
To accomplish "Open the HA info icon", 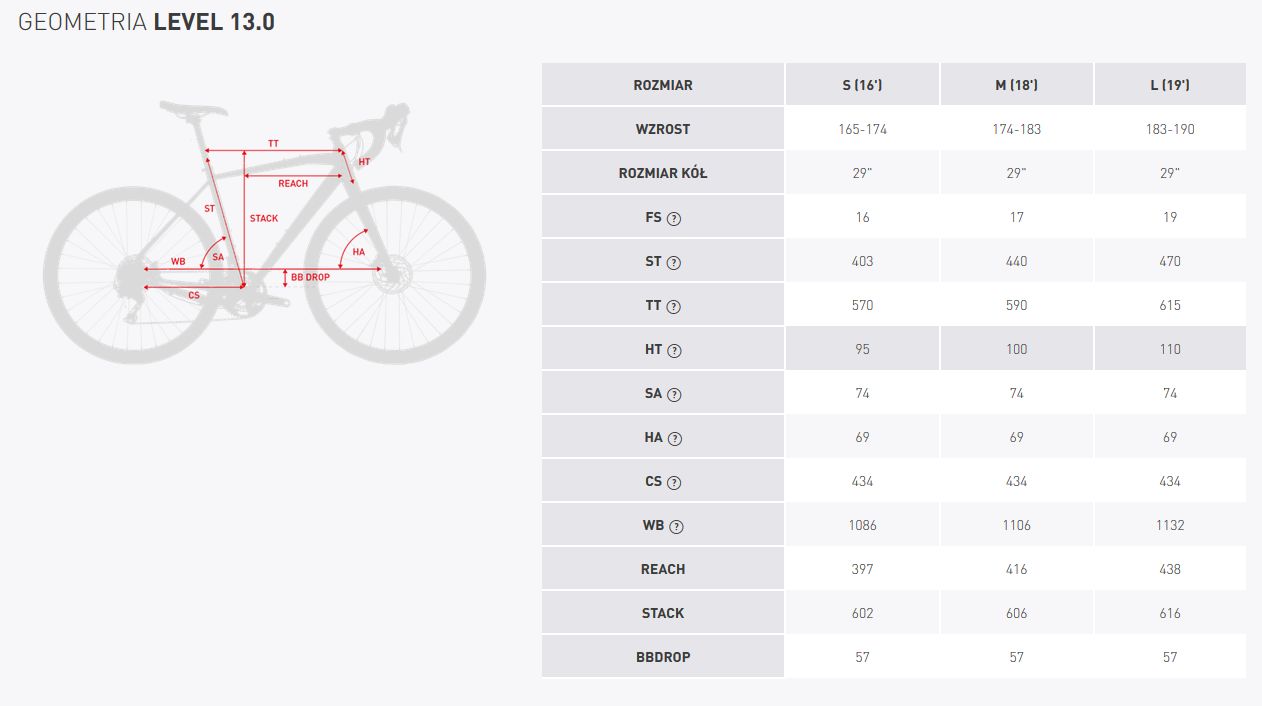I will [674, 438].
